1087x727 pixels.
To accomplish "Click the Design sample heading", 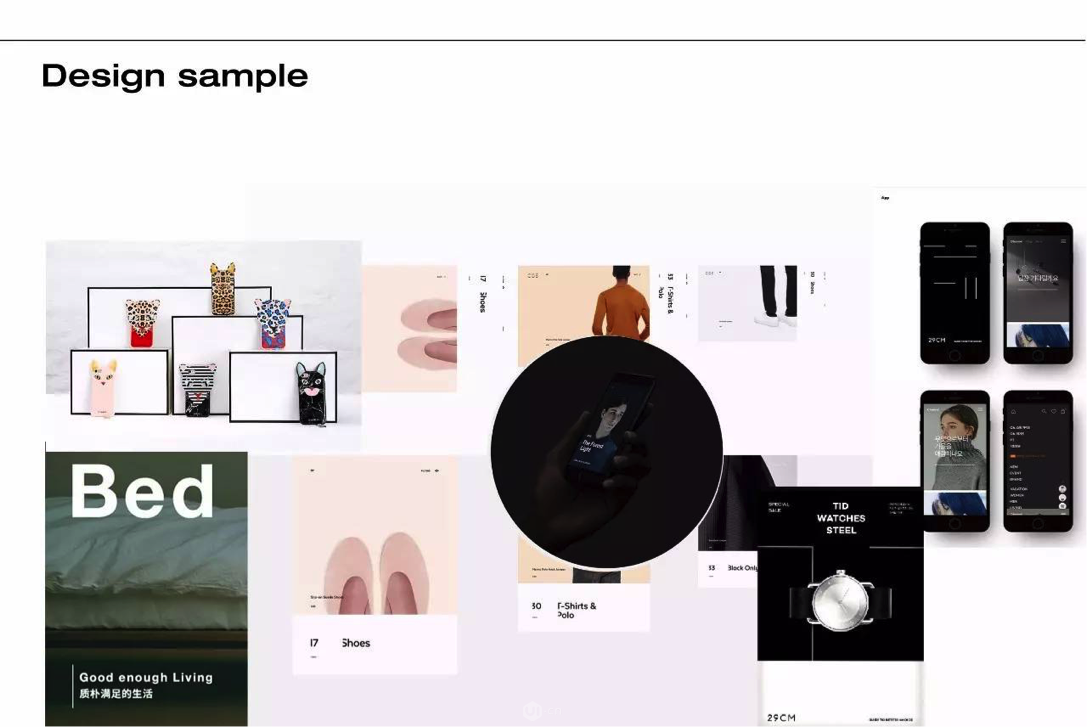I will pos(175,76).
